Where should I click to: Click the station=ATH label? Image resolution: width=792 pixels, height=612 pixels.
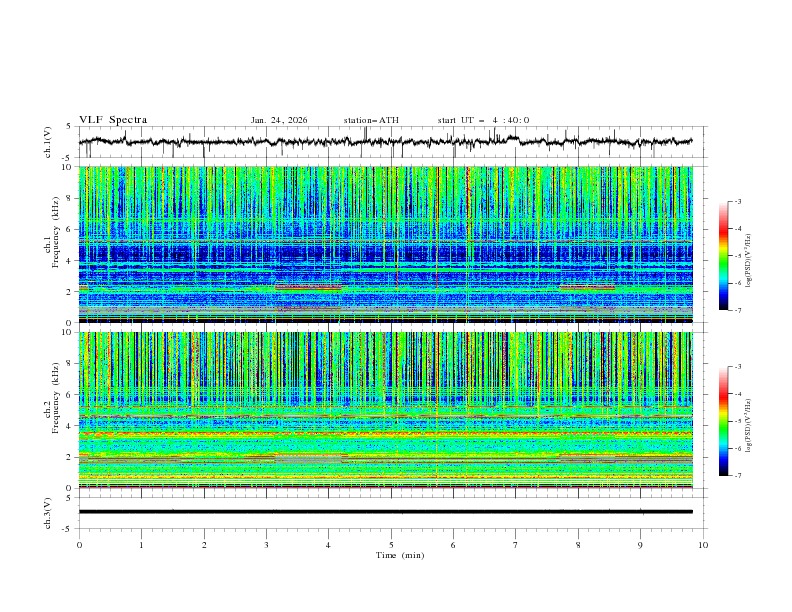371,120
